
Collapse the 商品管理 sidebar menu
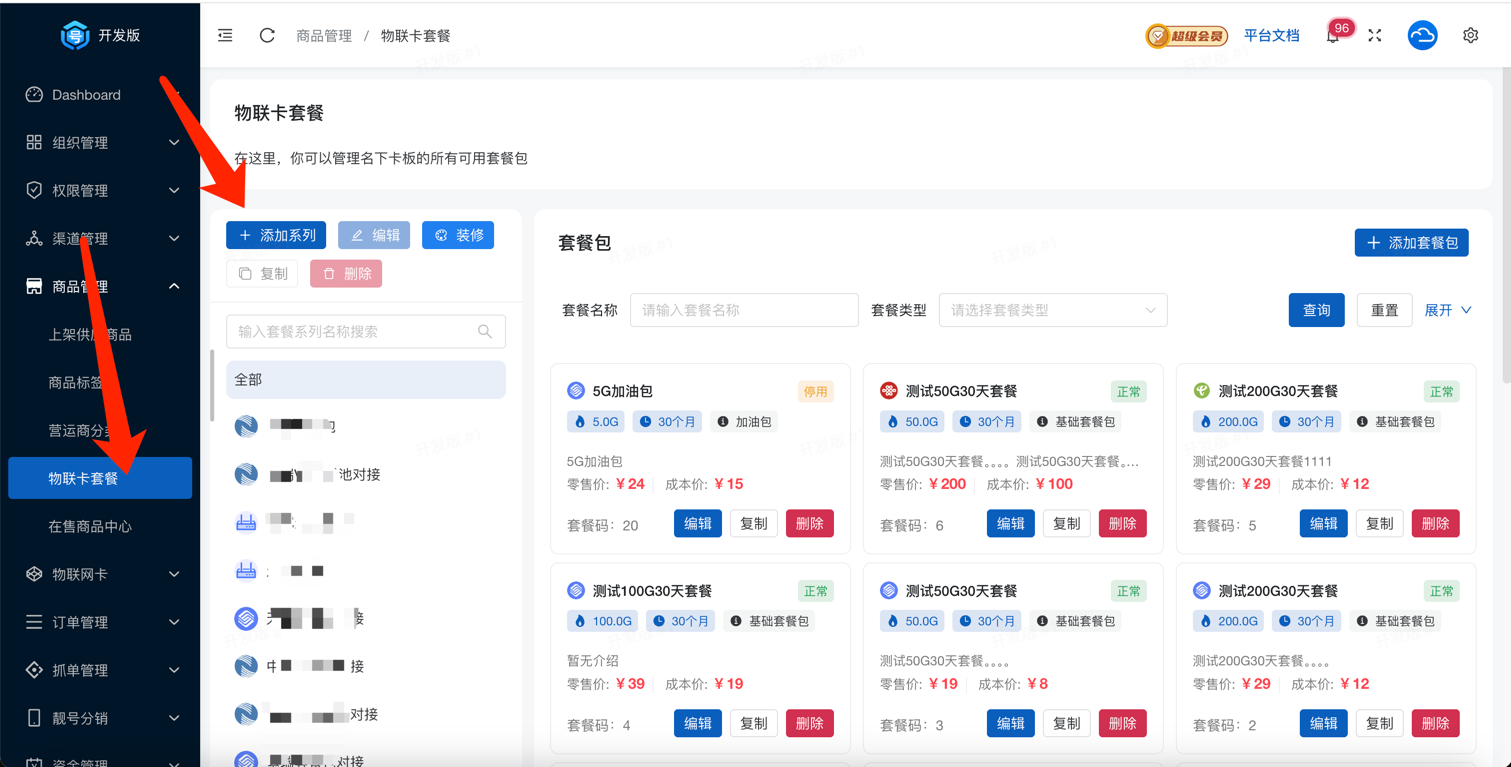(100, 287)
